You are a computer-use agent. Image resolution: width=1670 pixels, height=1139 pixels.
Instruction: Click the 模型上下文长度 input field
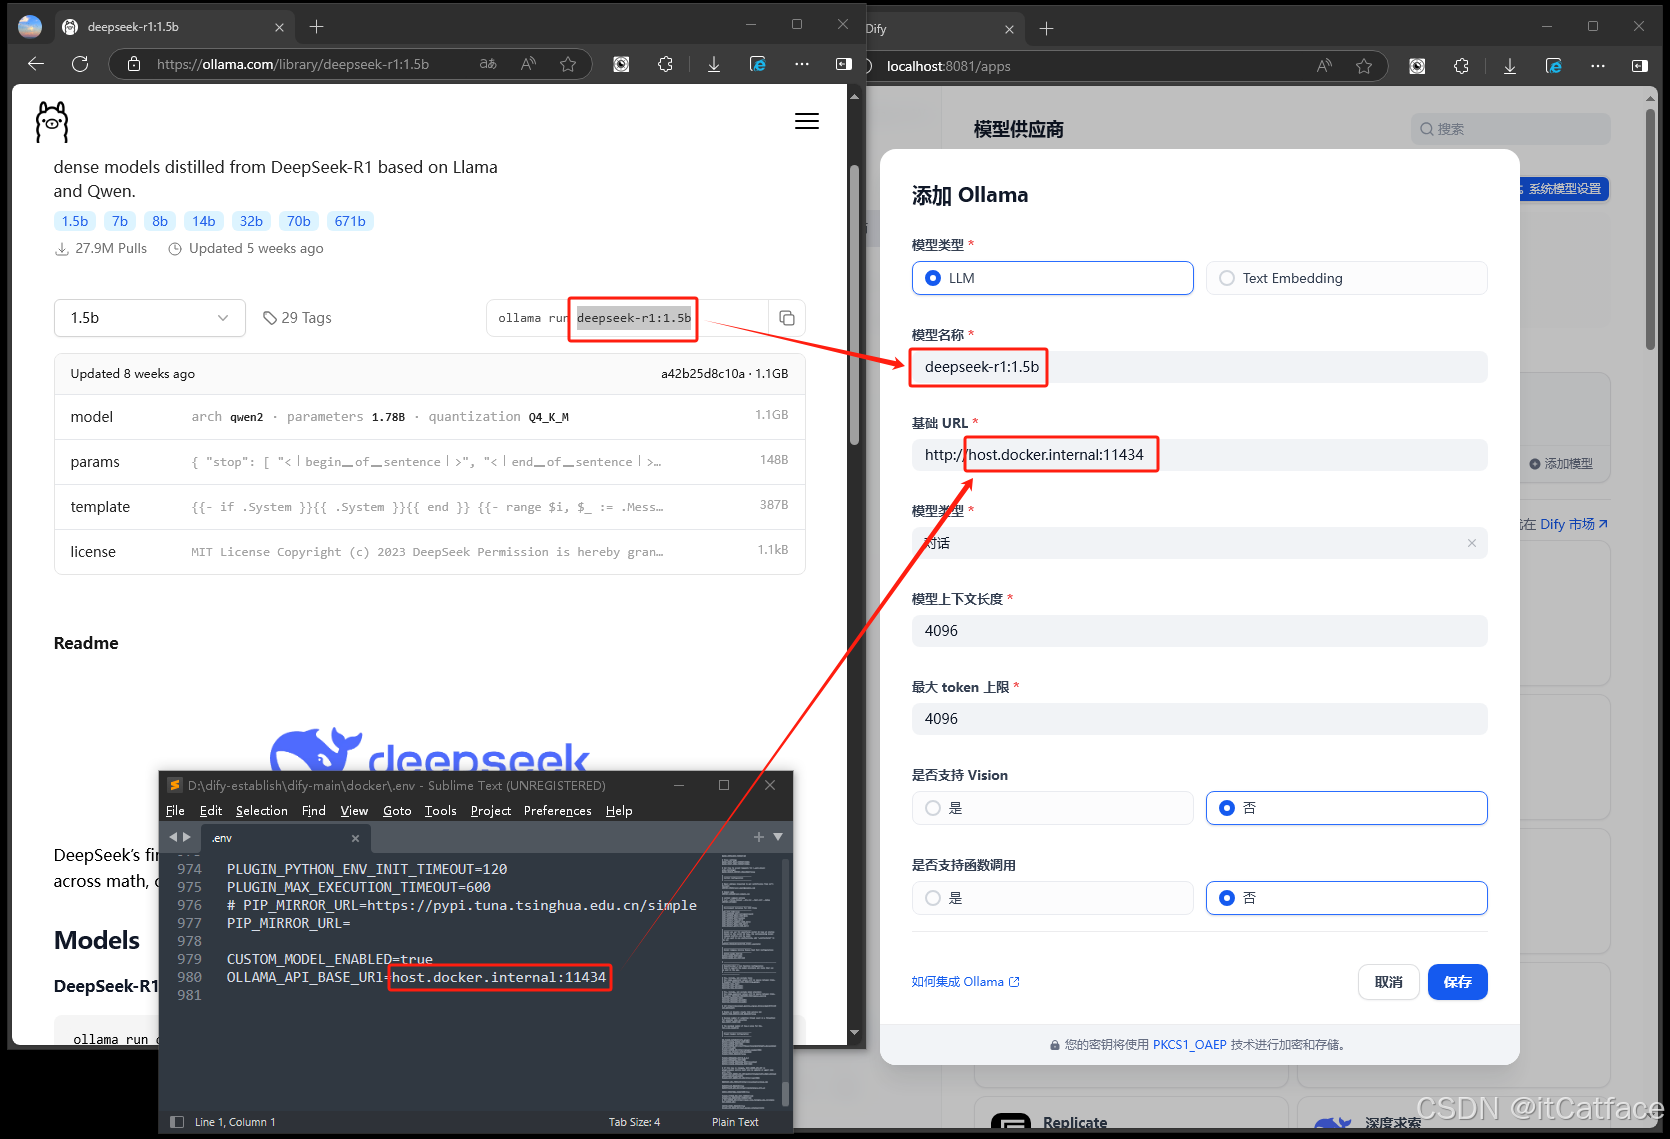(1199, 631)
